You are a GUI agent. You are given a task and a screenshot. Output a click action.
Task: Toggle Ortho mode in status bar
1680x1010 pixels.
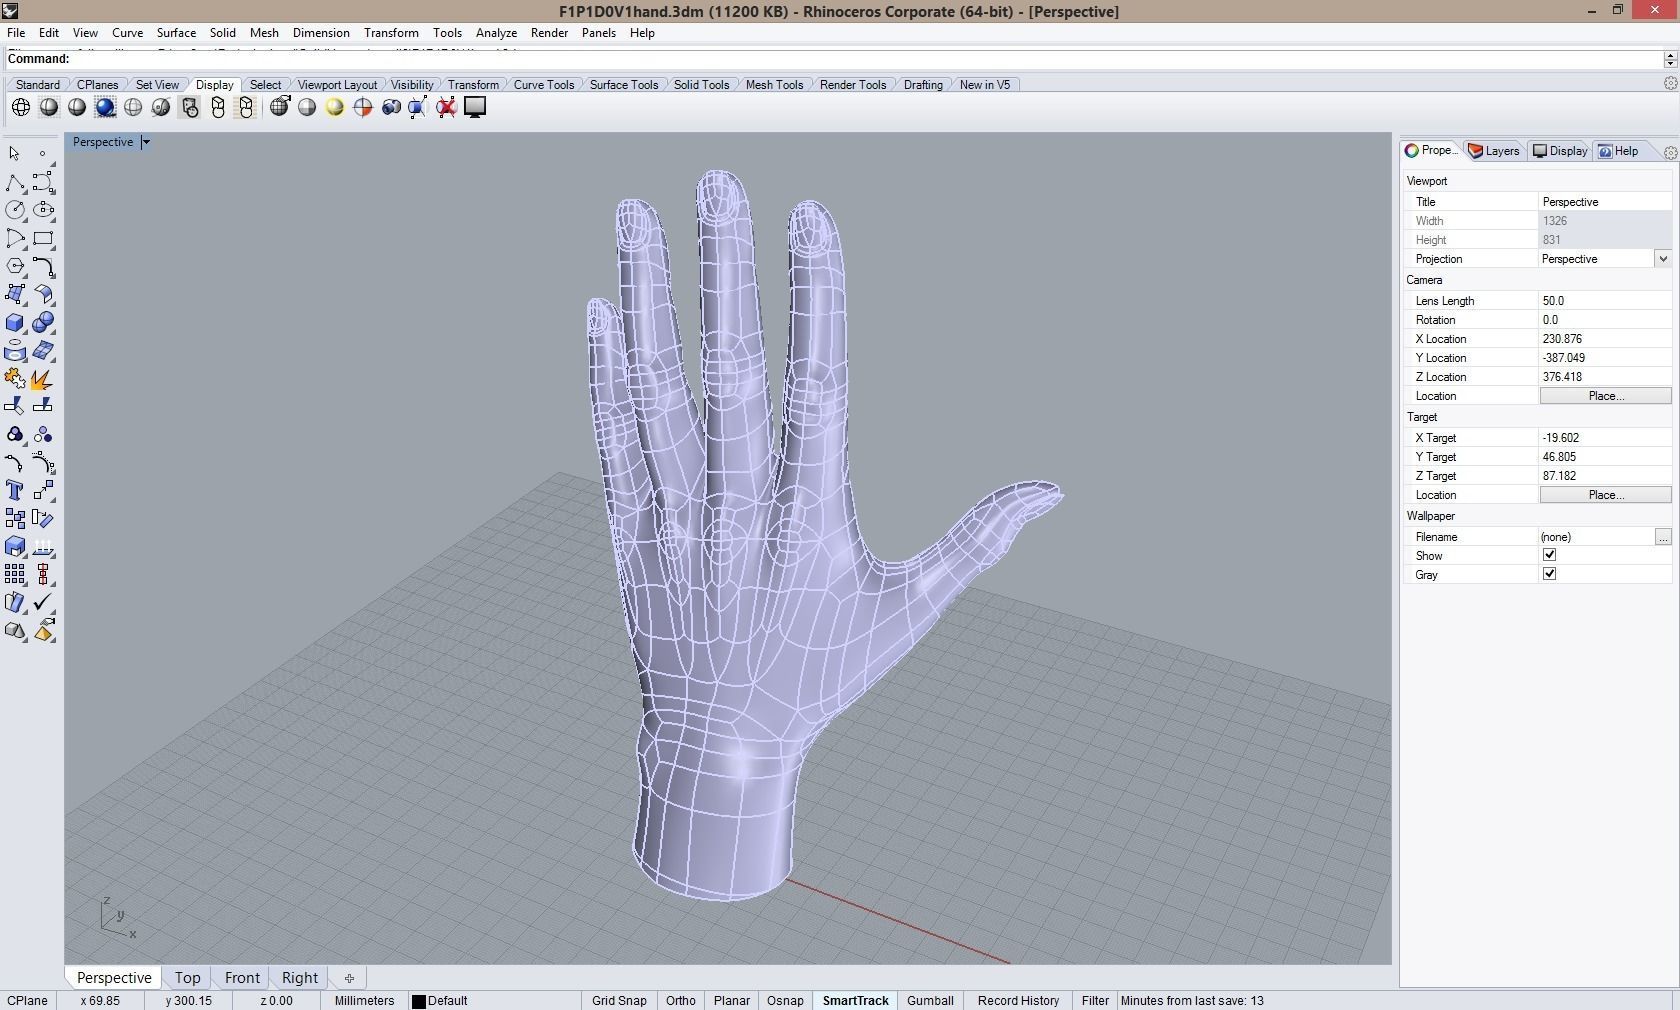(x=681, y=1000)
